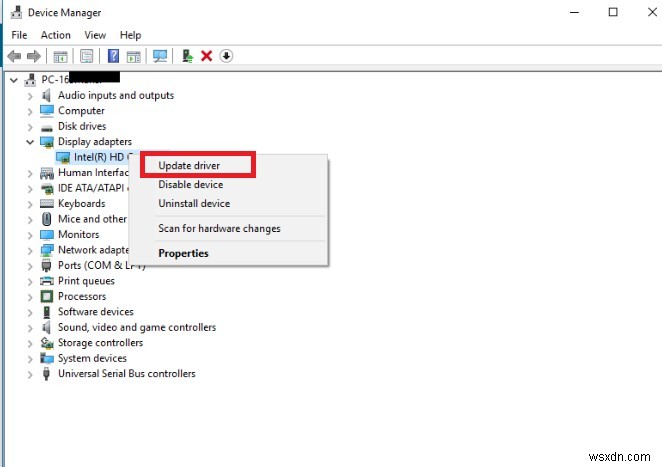Viewport: 662px width, 467px height.
Task: Select the Storage controllers label
Action: coord(100,343)
